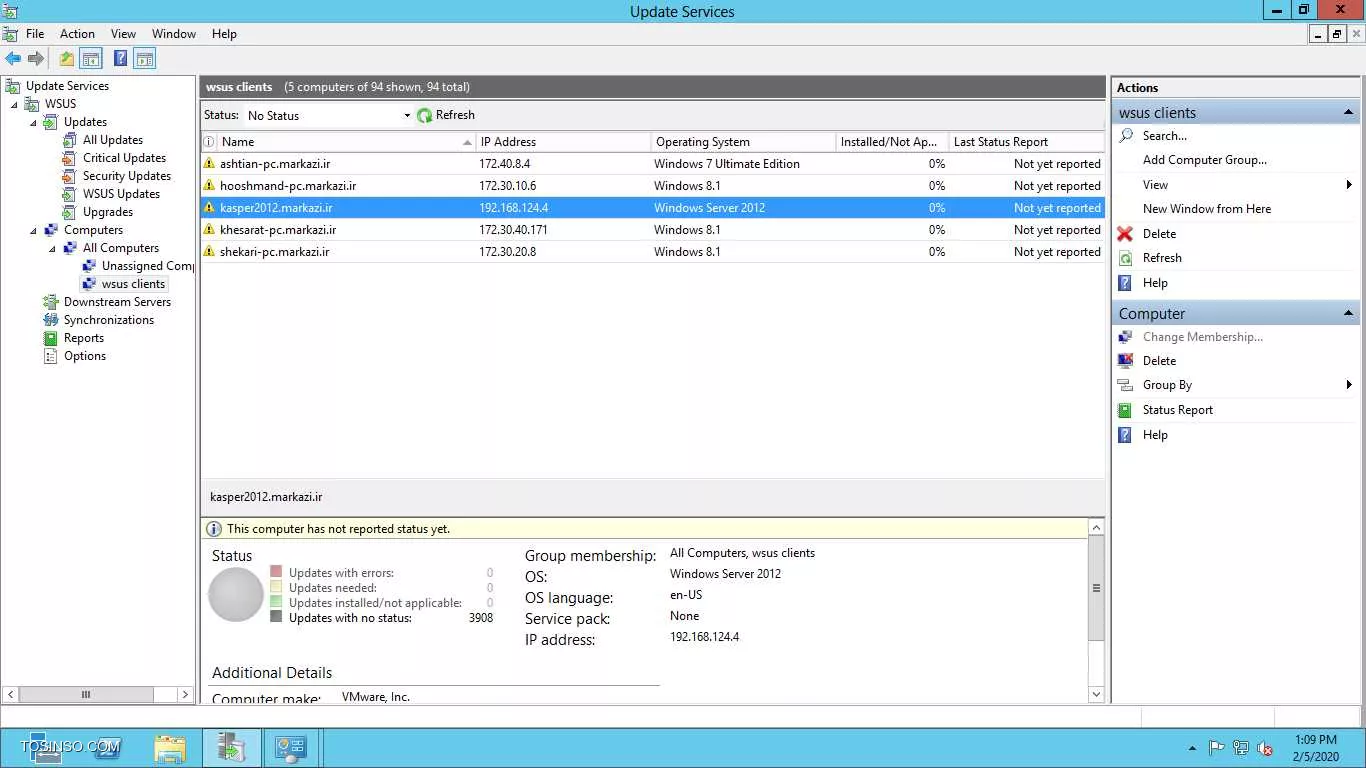Sort by the IP Address column header

[563, 142]
